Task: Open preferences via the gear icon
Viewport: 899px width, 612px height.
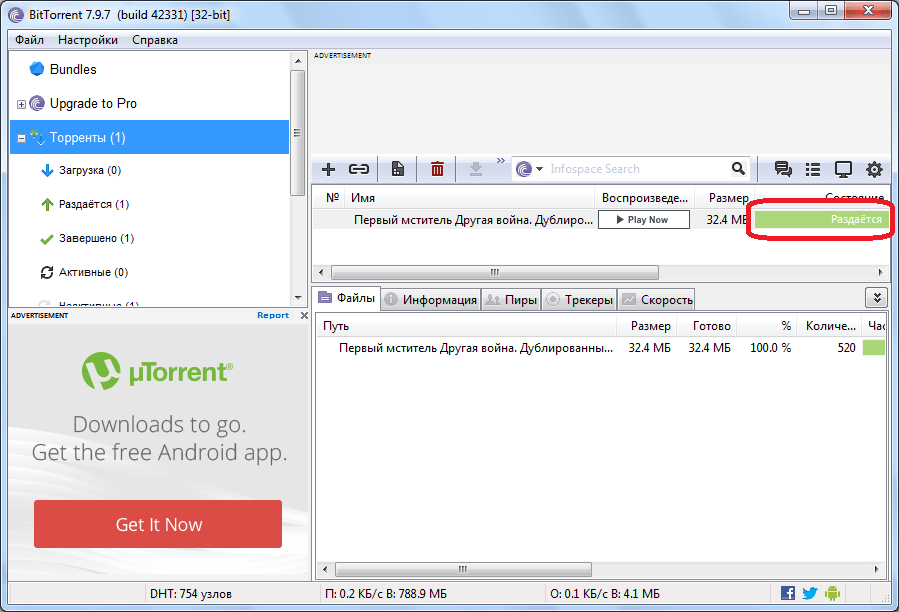Action: (x=874, y=169)
